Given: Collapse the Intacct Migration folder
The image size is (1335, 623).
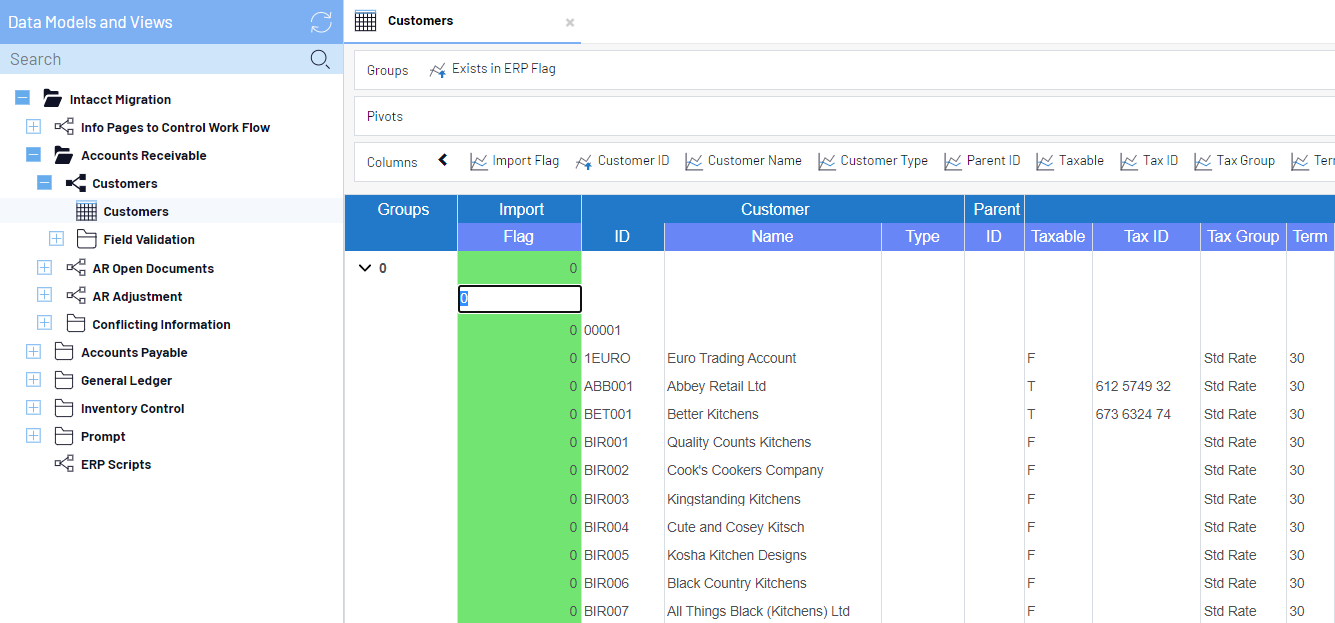Looking at the screenshot, I should (x=22, y=99).
